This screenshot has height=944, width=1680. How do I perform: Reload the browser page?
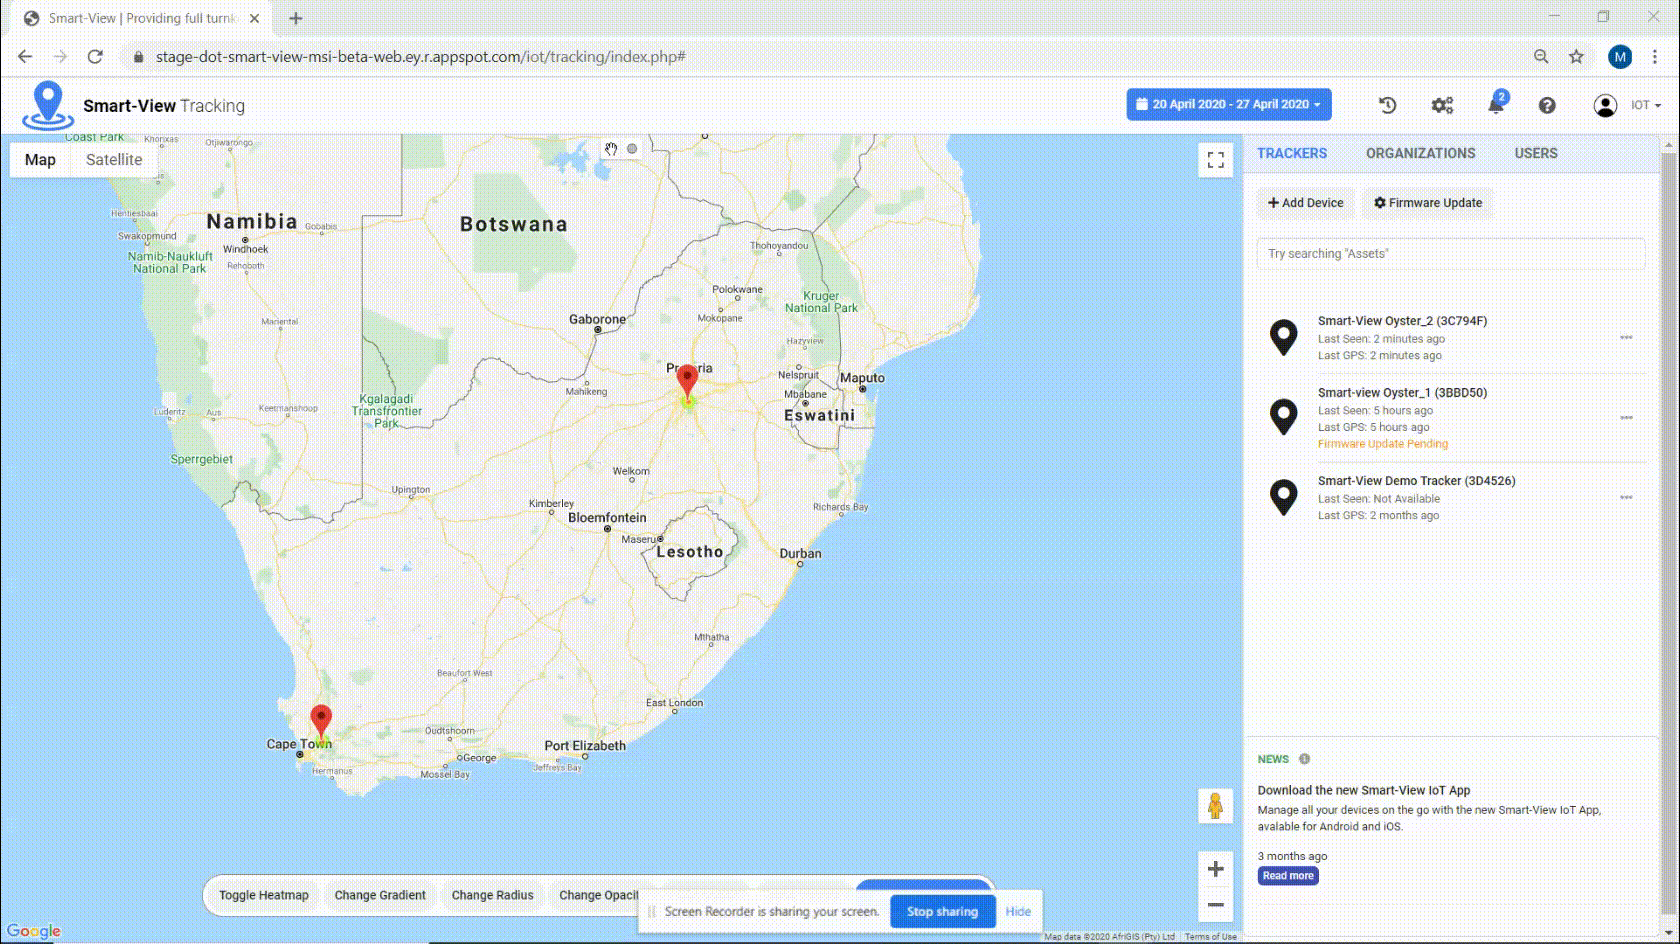95,57
